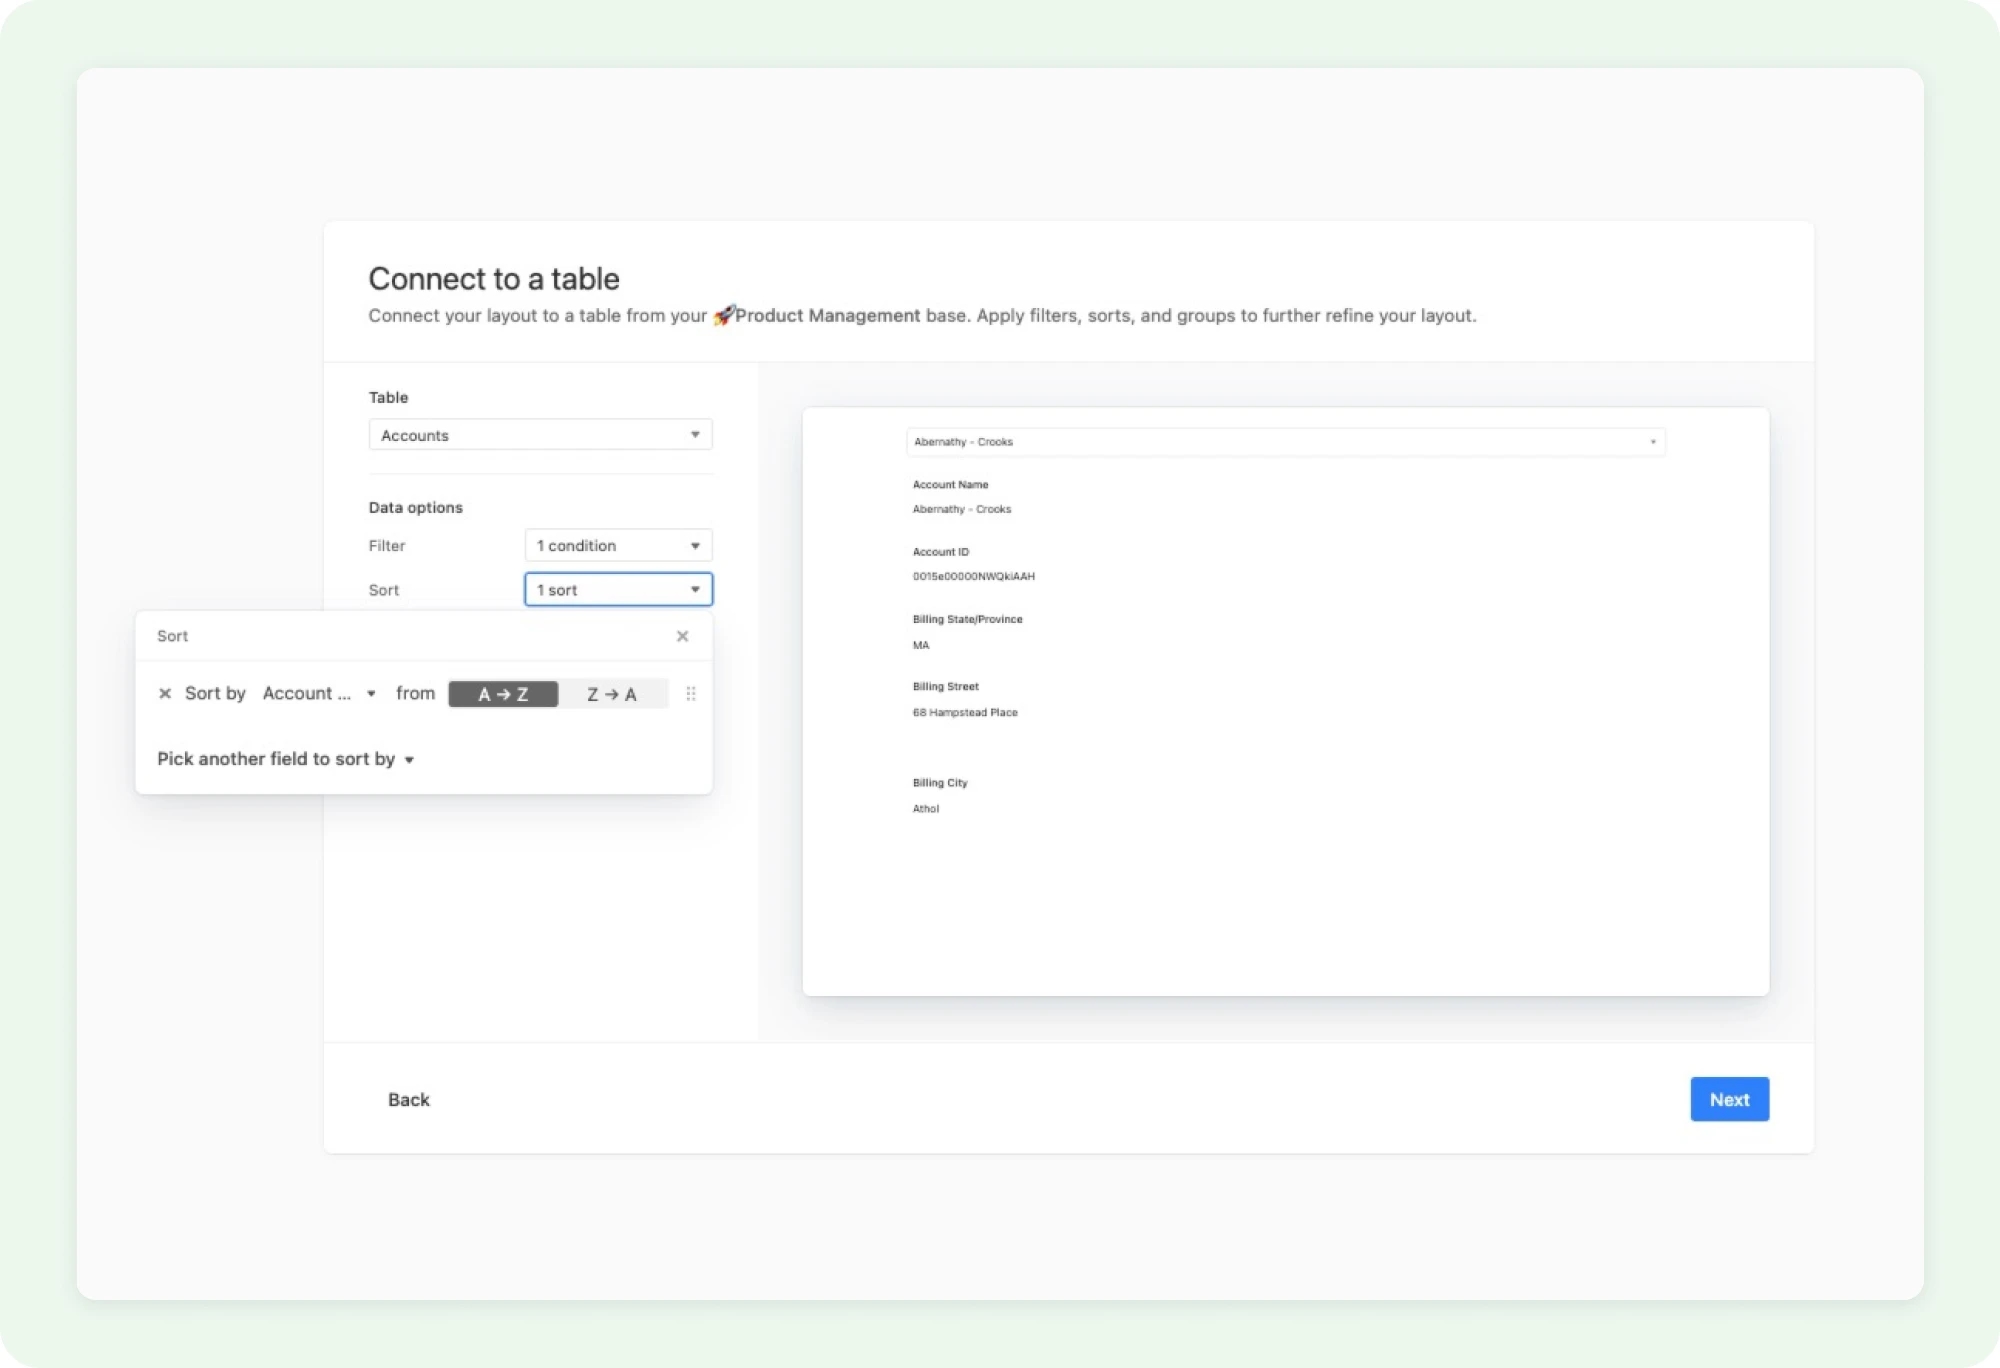The image size is (2000, 1368).
Task: Click the Billing Street value 68 Hampstead Place
Action: pos(965,712)
